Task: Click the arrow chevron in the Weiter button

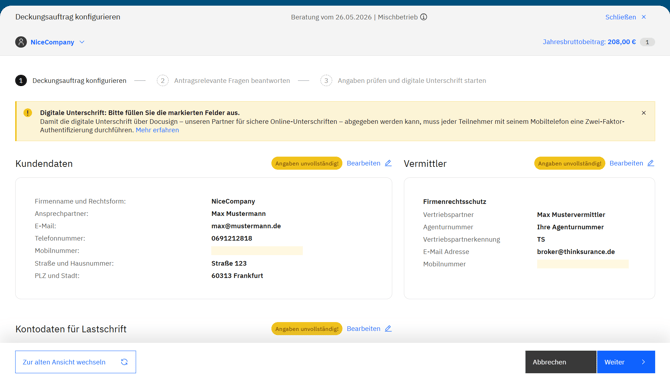Action: (644, 362)
